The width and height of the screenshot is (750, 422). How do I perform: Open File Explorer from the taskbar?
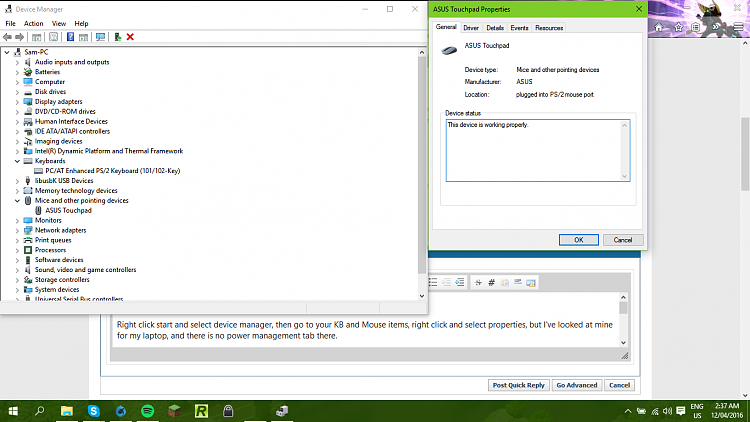(66, 411)
